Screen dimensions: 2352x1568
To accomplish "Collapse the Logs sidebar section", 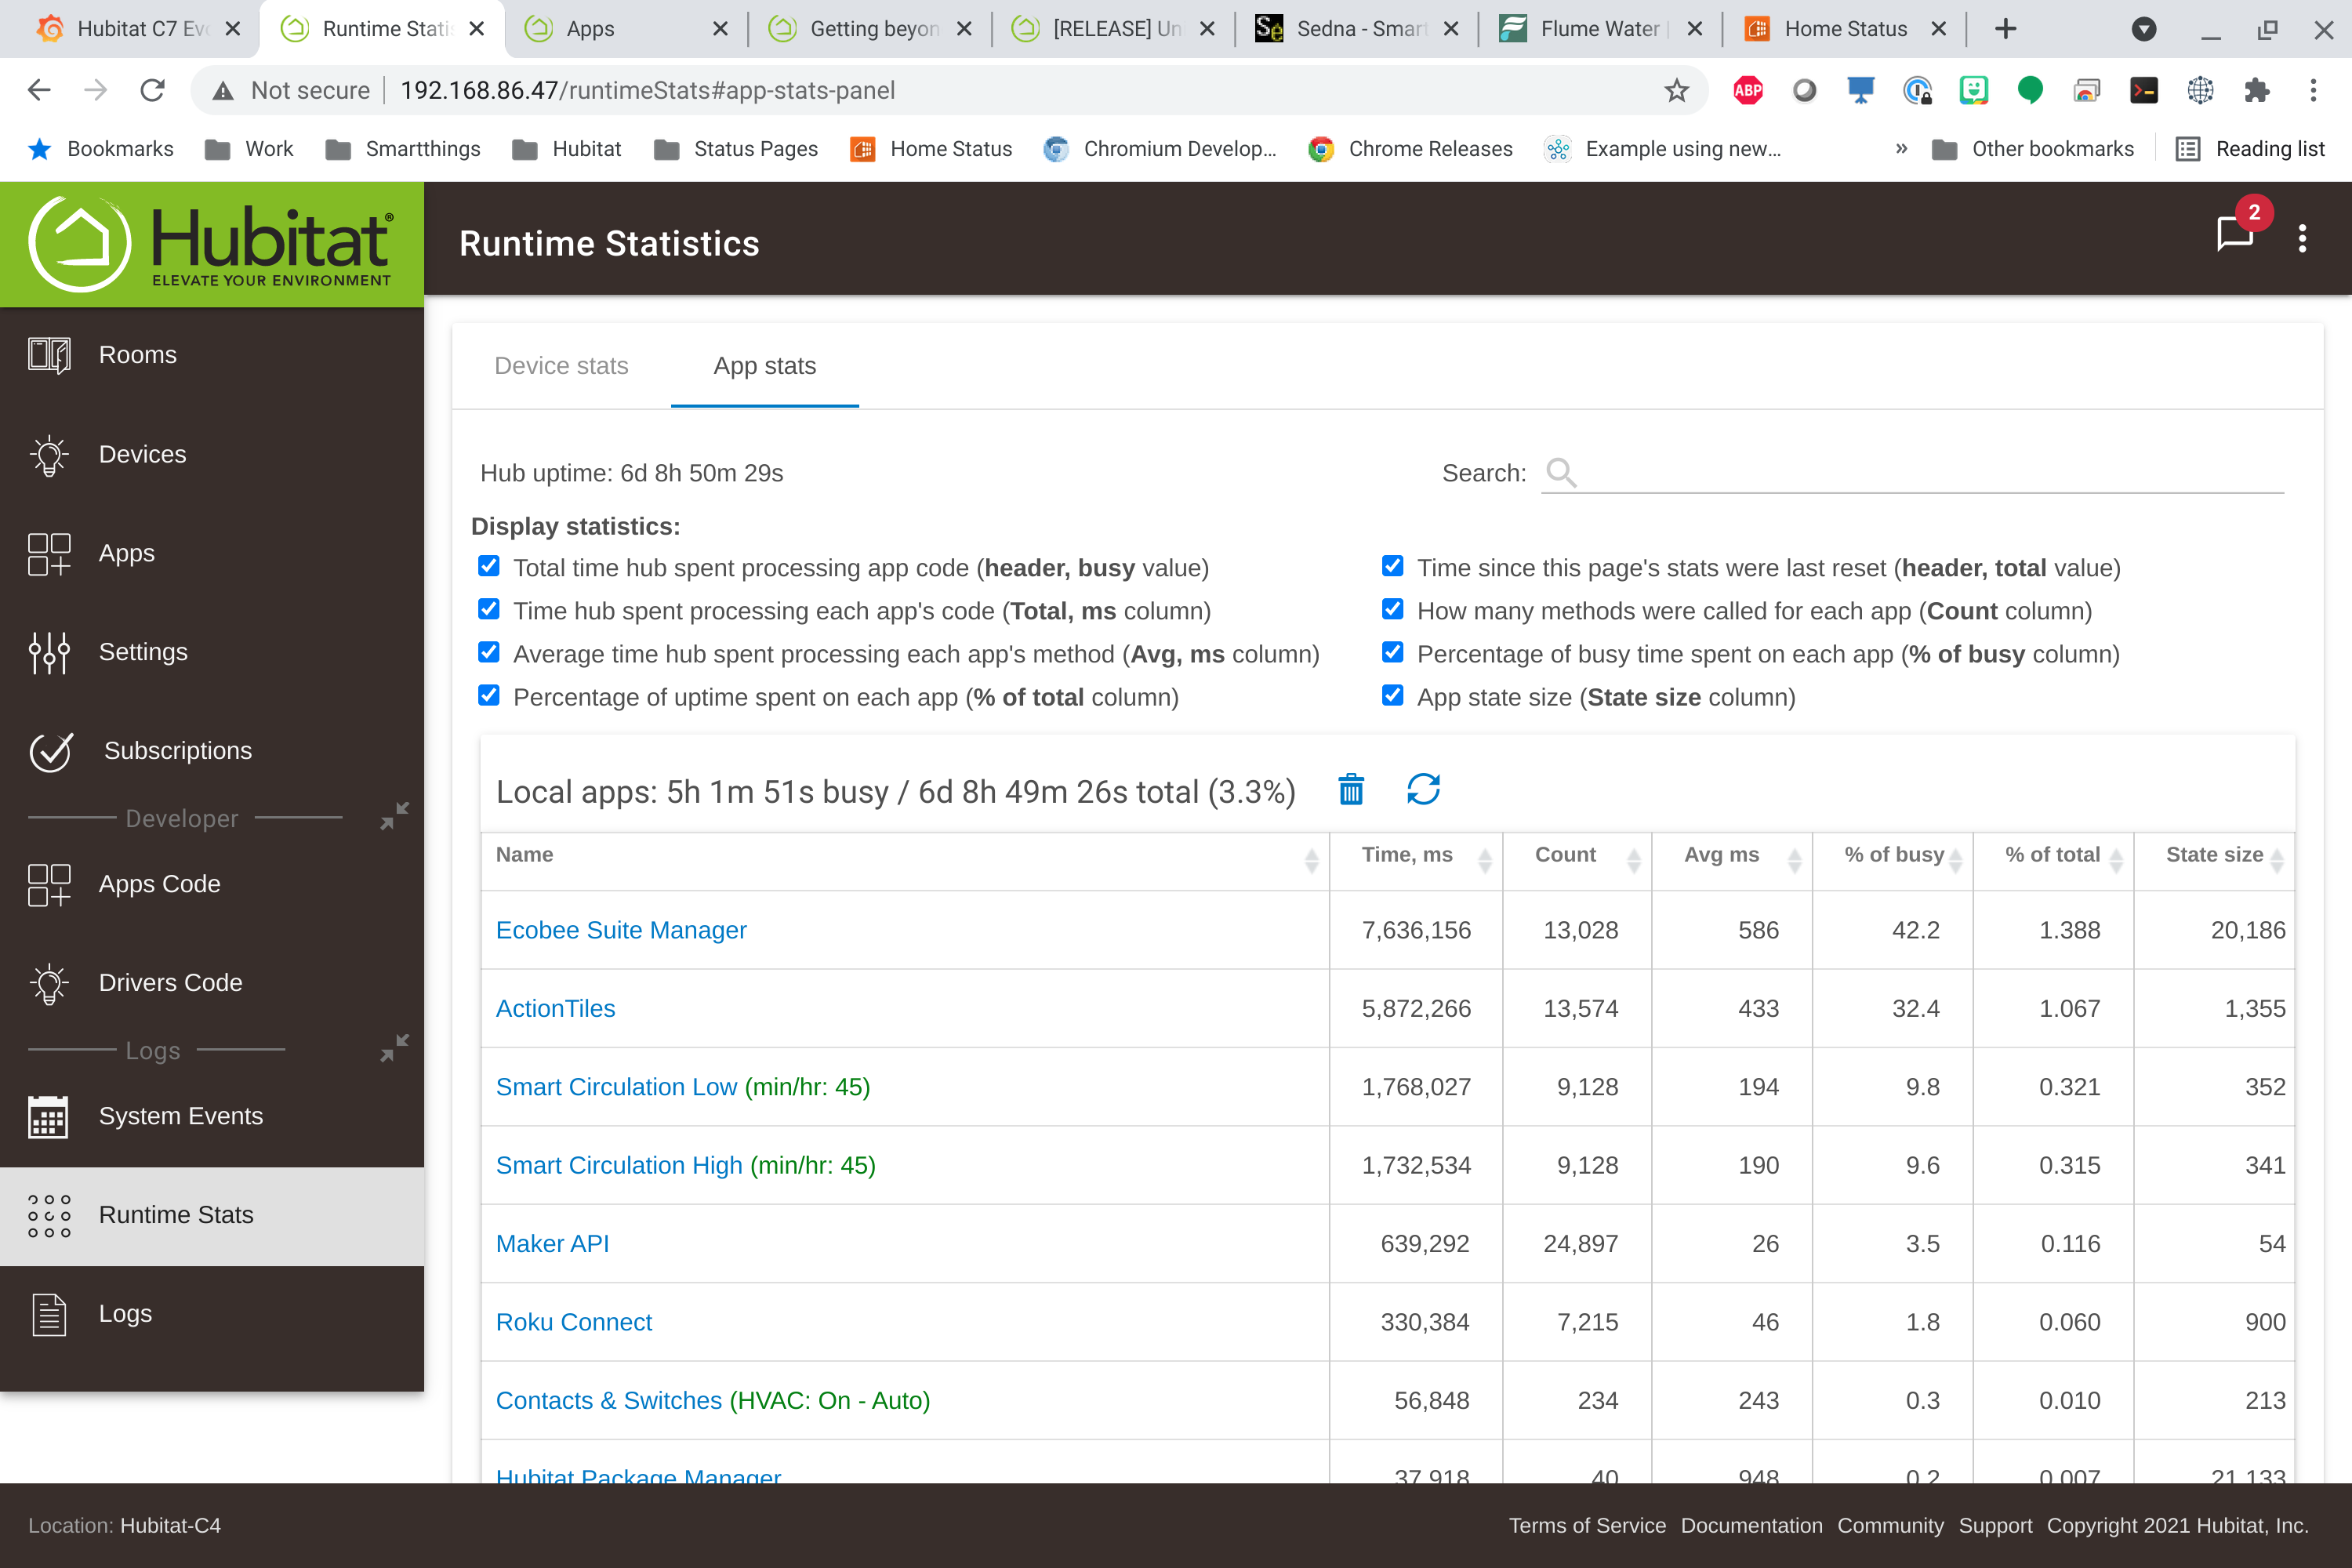I will click(394, 1049).
